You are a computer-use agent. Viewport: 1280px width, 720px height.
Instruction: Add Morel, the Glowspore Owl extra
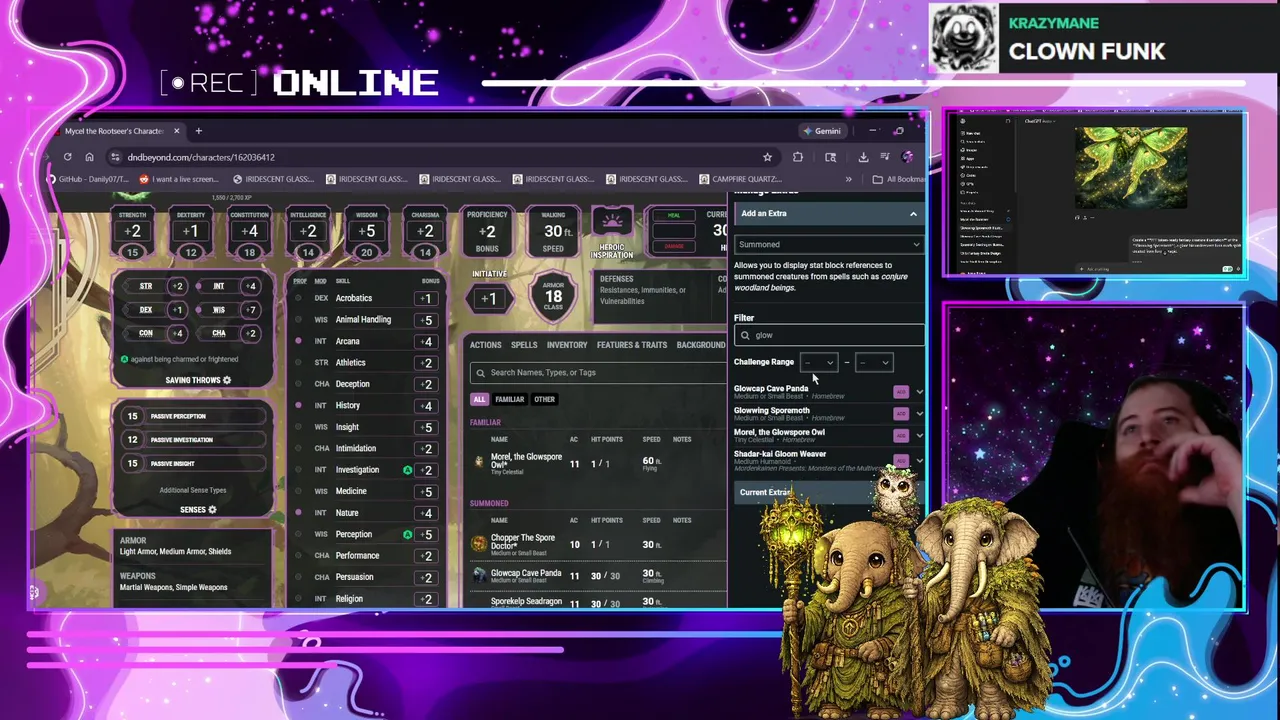901,436
